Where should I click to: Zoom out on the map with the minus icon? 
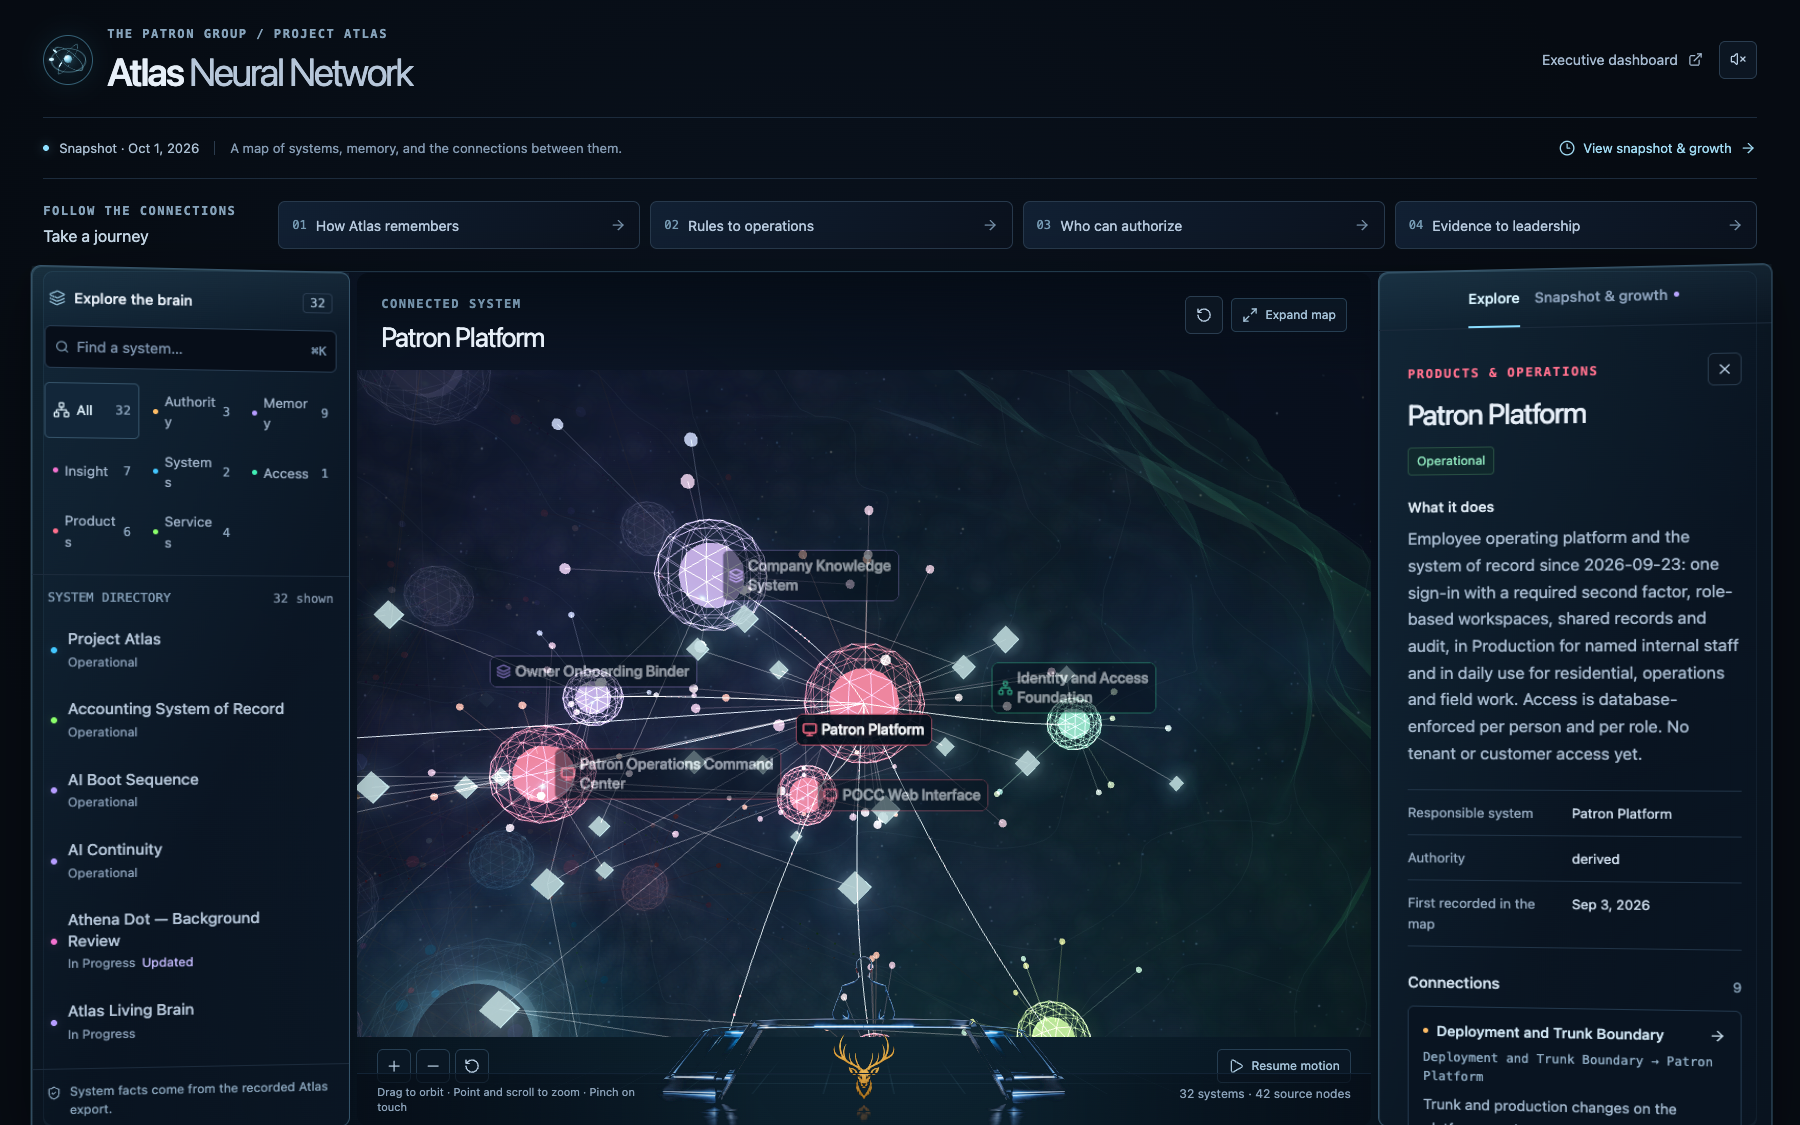(433, 1066)
